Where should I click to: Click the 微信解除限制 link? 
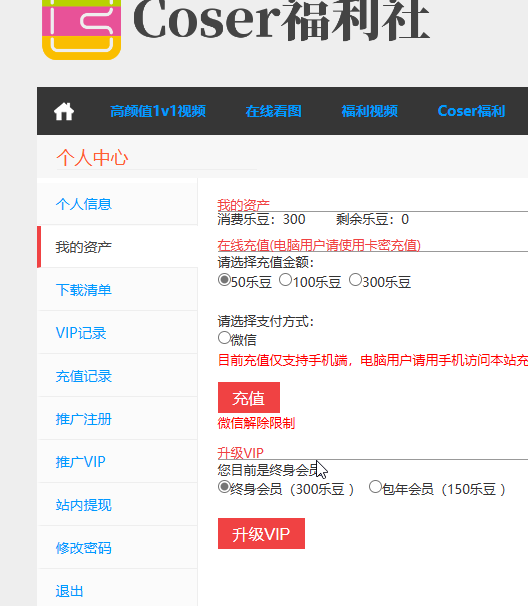(256, 423)
